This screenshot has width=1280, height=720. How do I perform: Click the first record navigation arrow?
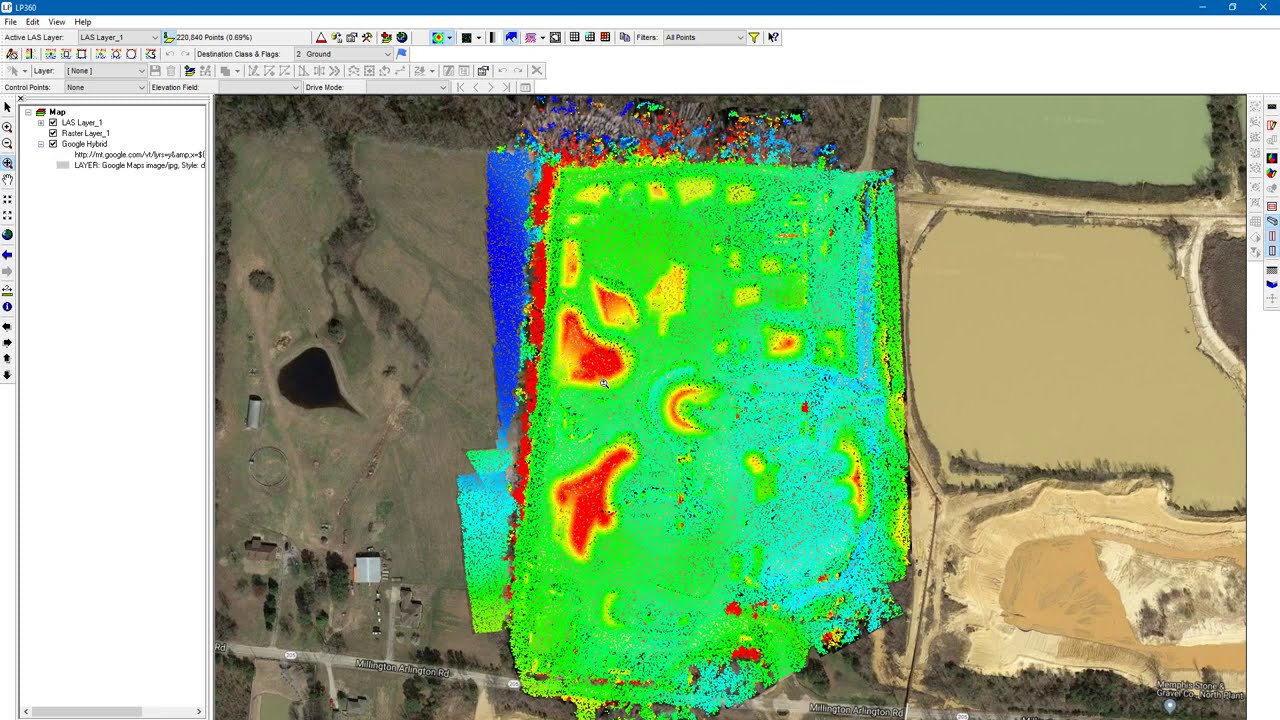click(460, 88)
